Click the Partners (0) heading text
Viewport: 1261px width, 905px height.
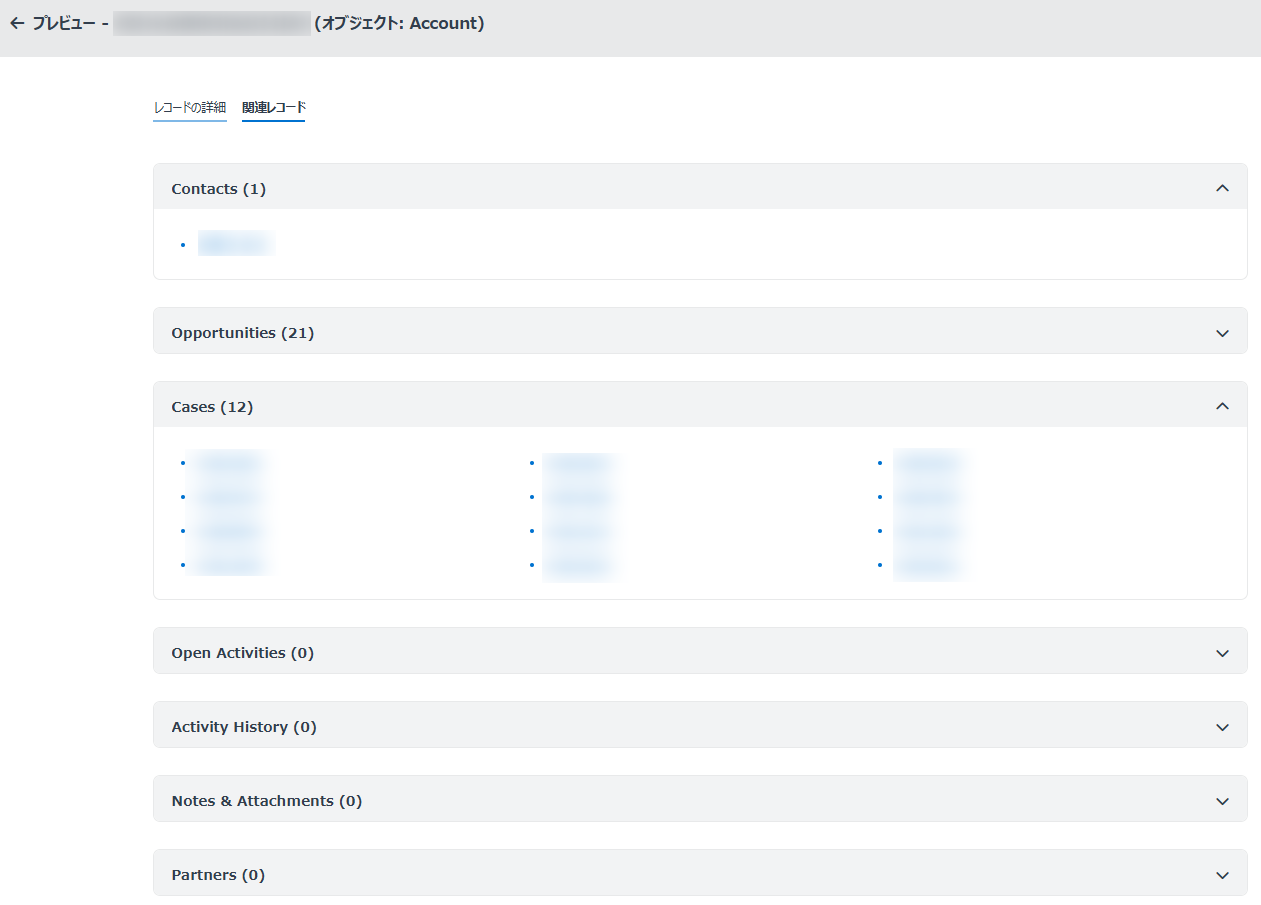pos(217,875)
